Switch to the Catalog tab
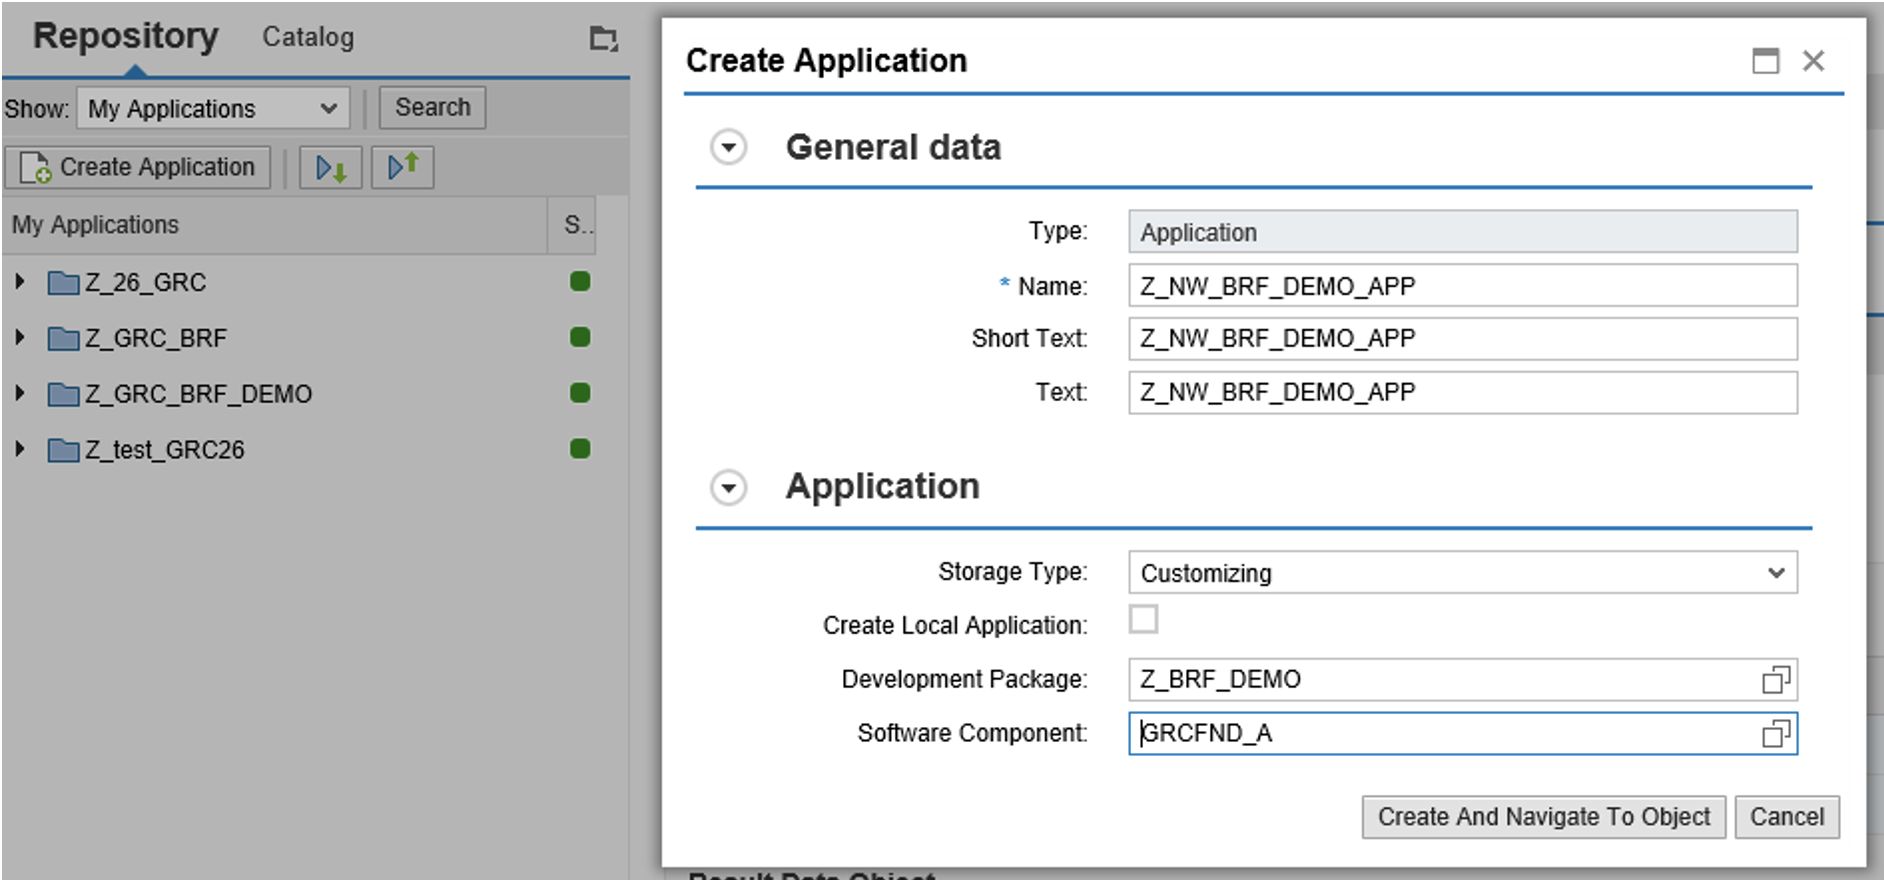1884x880 pixels. 308,38
